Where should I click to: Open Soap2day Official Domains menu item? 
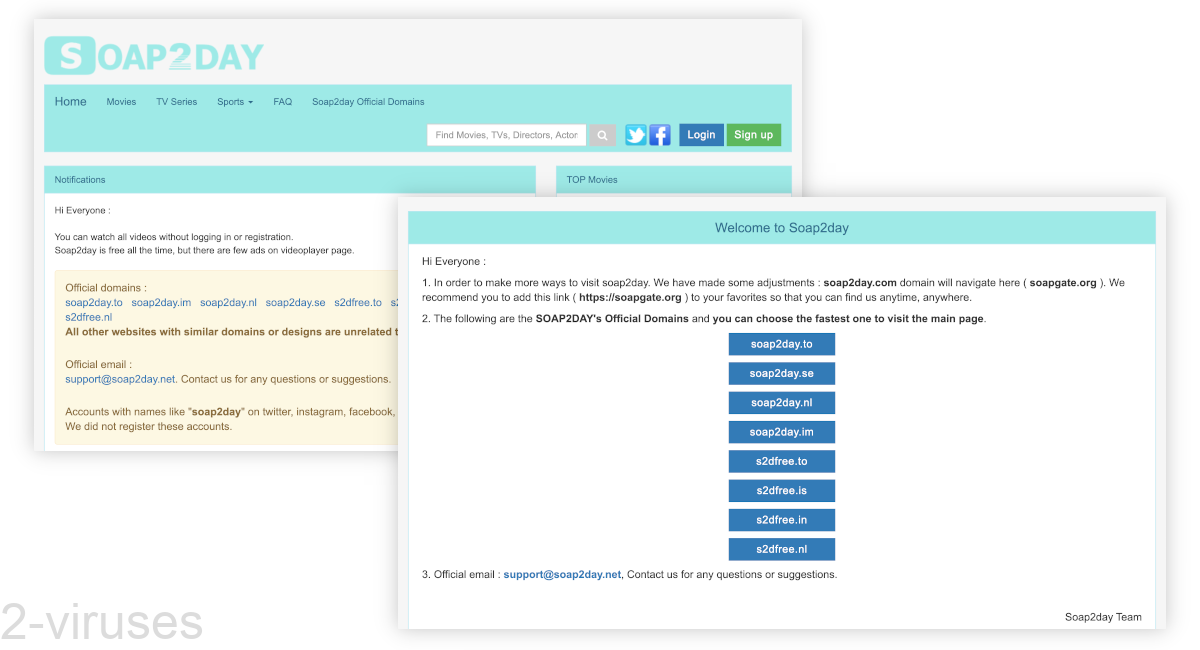tap(368, 102)
